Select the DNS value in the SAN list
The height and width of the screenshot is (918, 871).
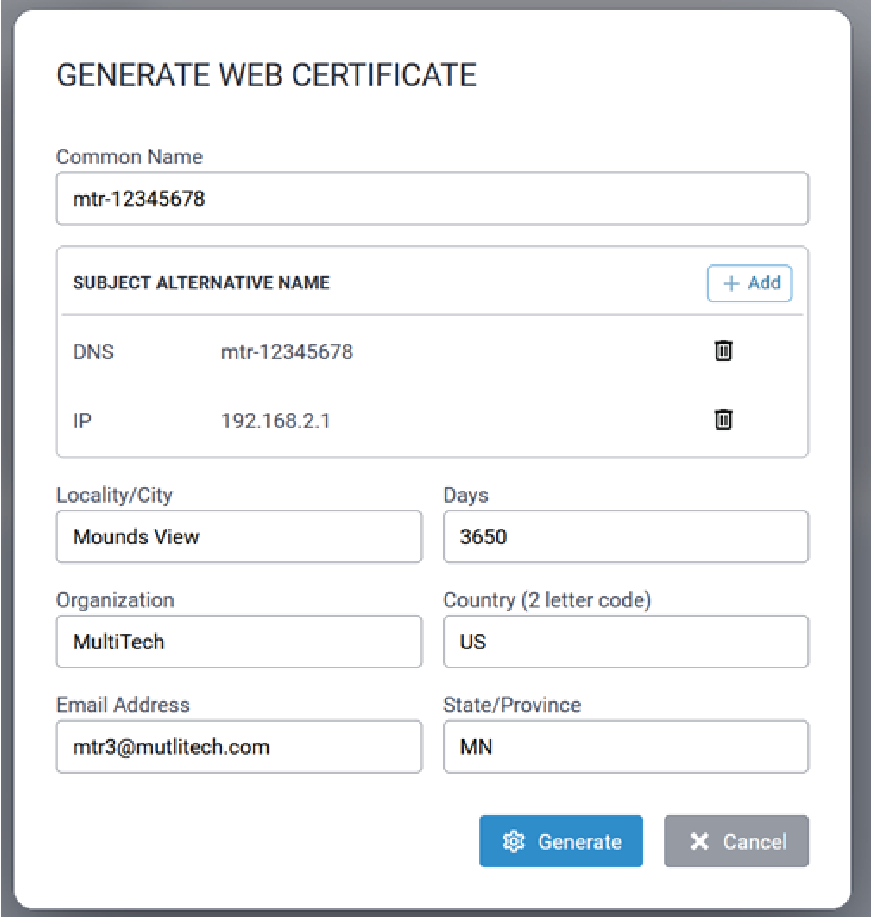(287, 352)
